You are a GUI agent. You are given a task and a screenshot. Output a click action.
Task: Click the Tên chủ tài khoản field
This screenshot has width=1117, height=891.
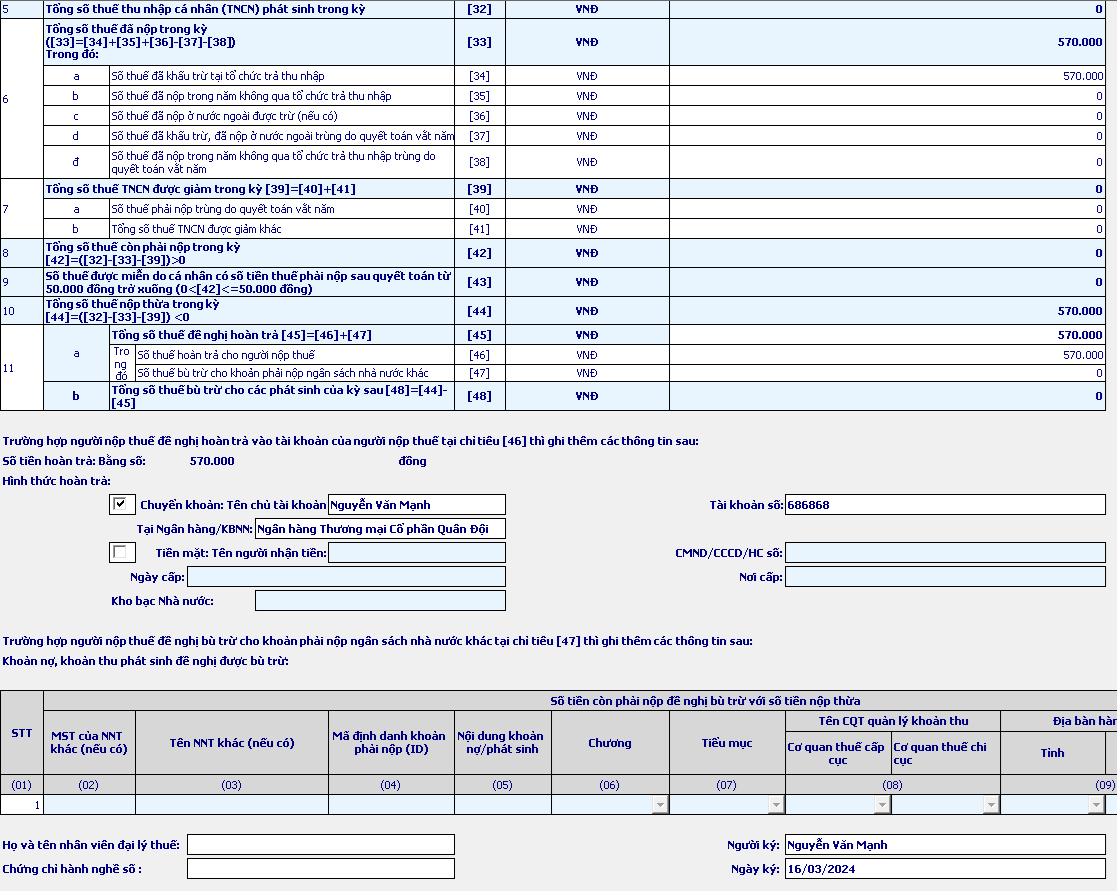coord(416,505)
